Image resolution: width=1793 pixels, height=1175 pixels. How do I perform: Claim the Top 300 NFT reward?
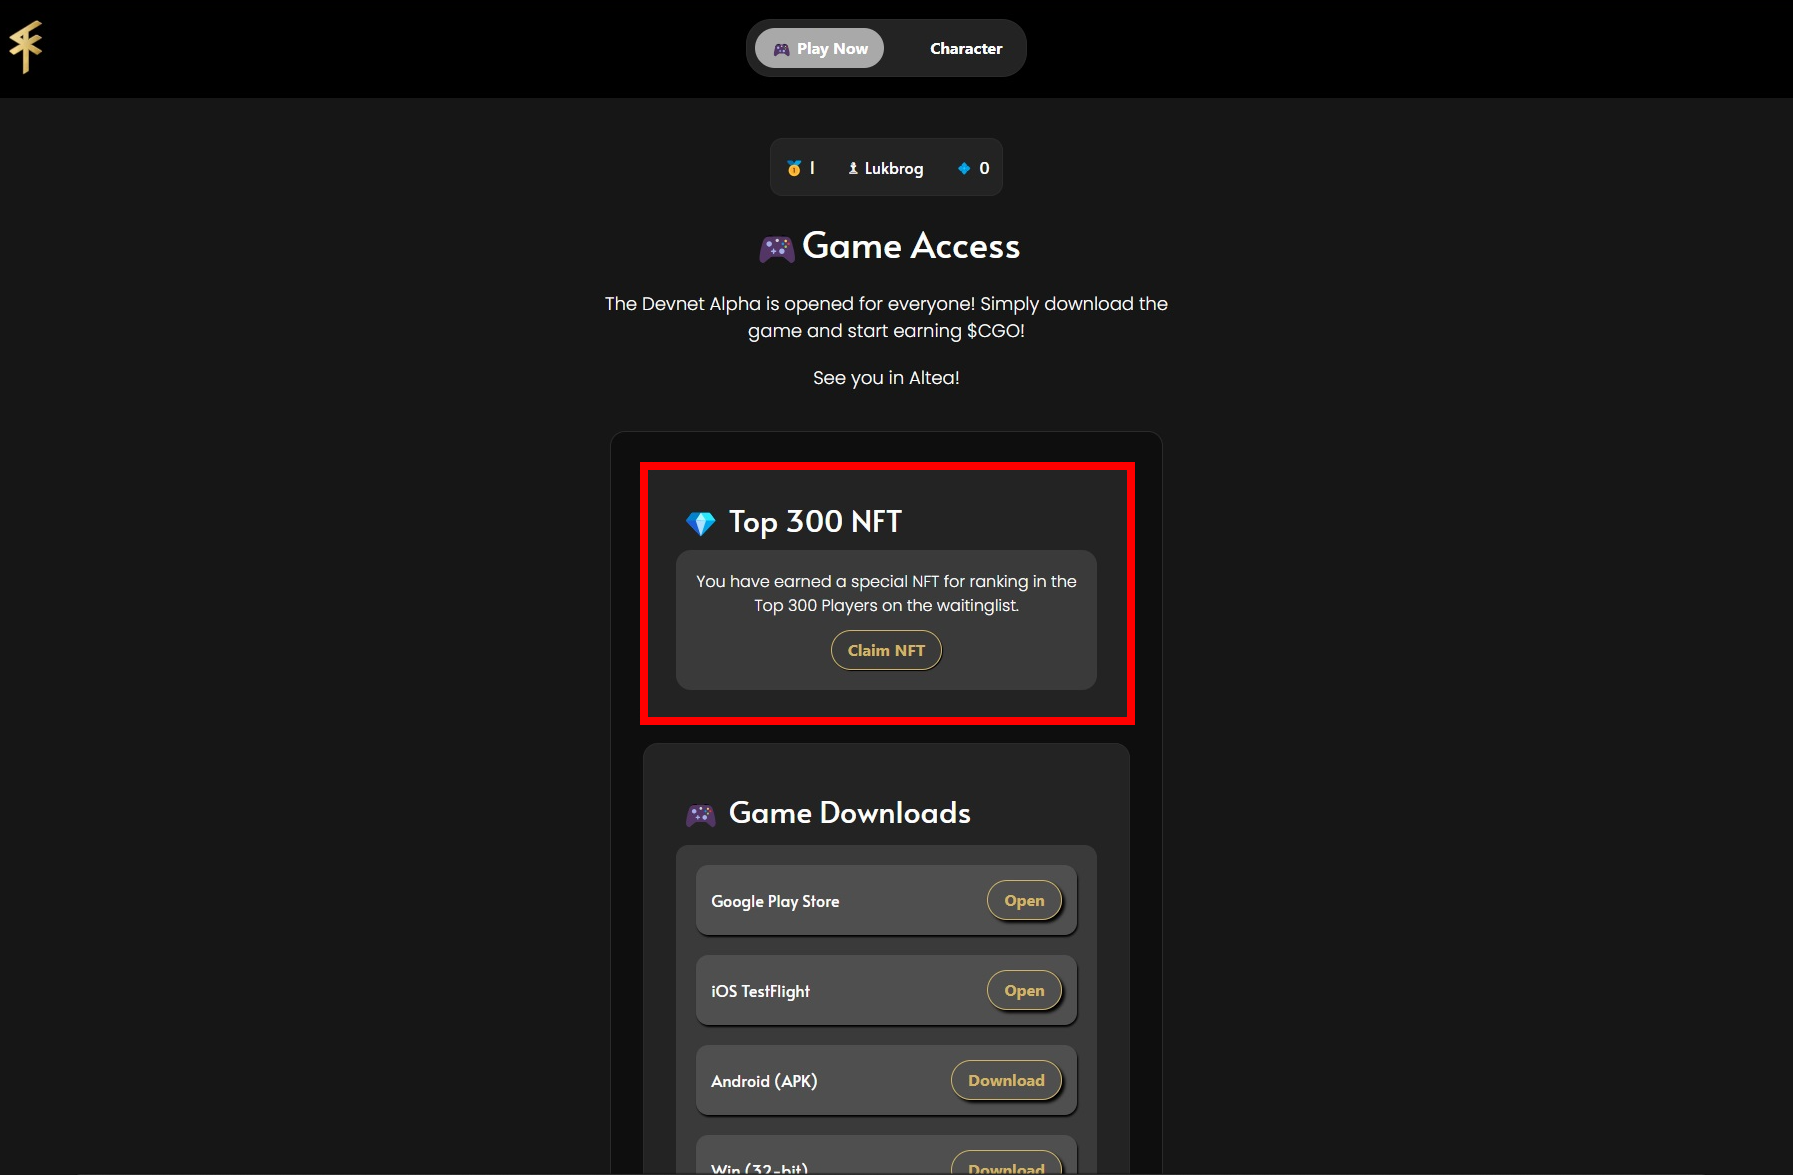885,650
